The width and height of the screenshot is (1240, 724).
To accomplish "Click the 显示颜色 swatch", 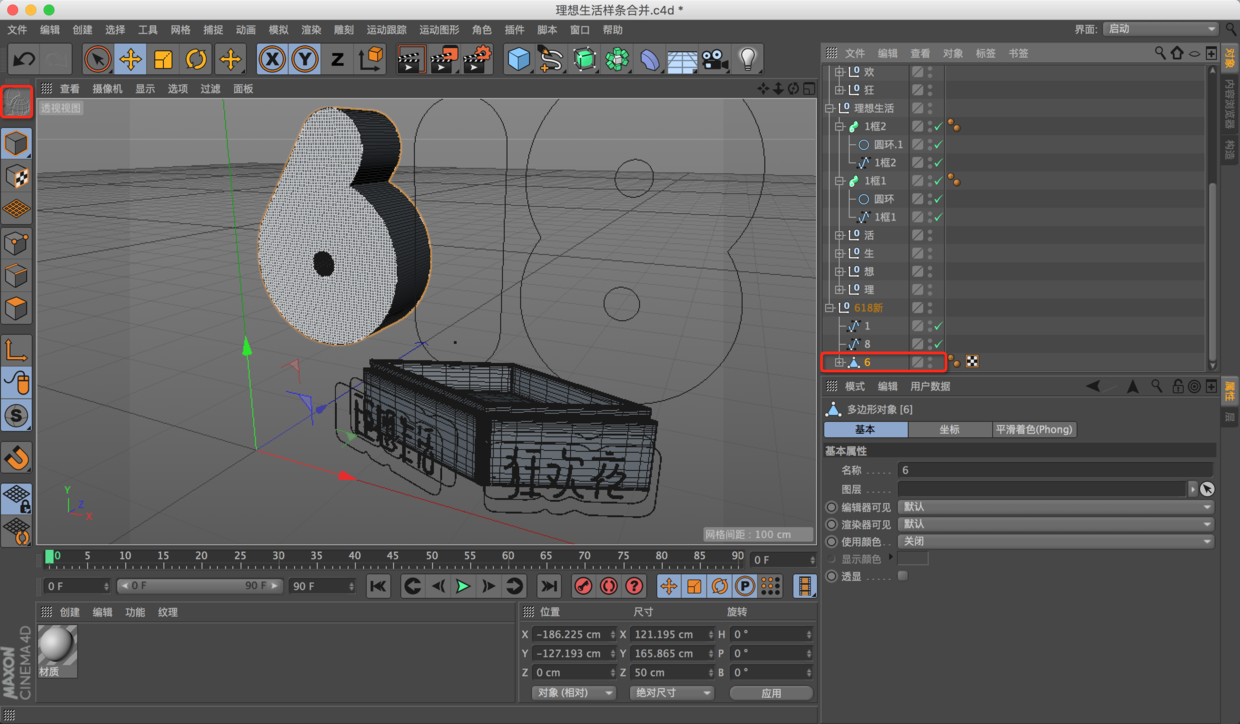I will point(913,559).
